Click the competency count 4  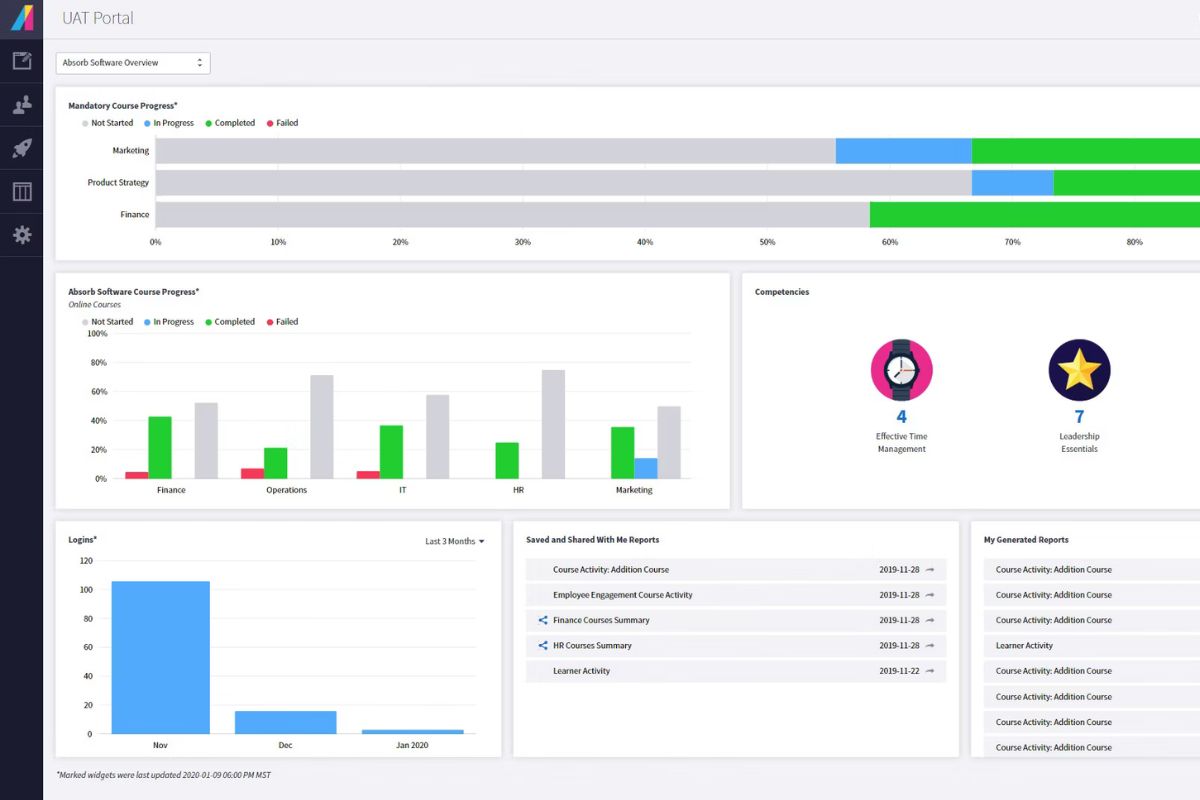[901, 417]
